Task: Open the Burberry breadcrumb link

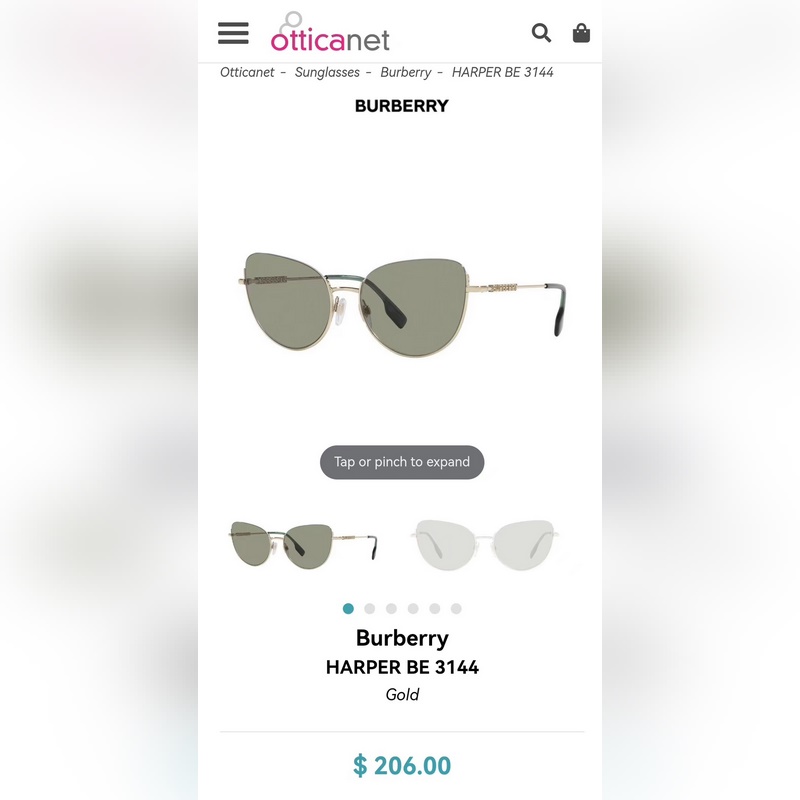Action: point(406,72)
